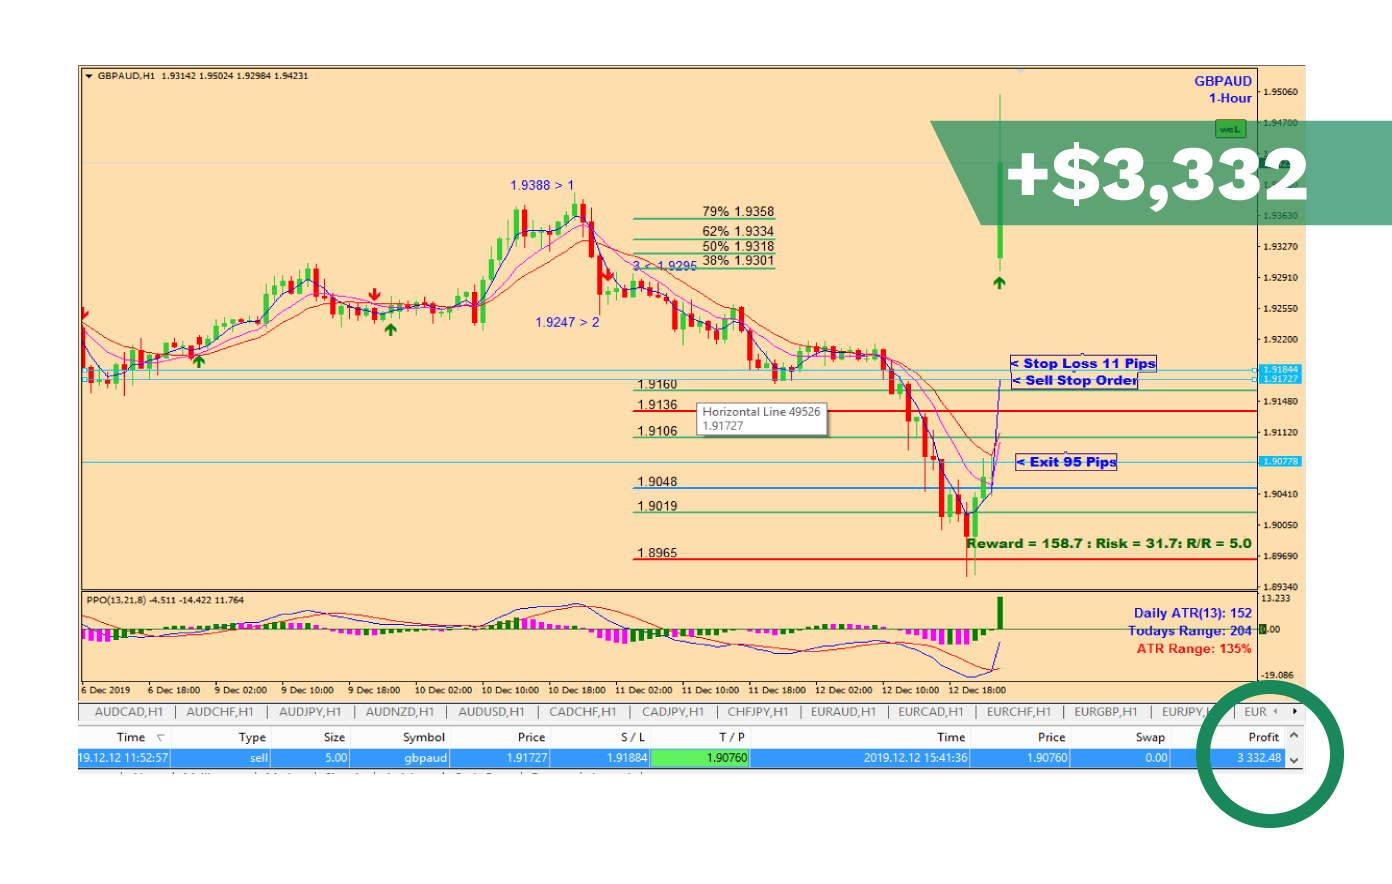Image resolution: width=1392 pixels, height=884 pixels.
Task: Click the Symbol column header
Action: coord(424,737)
